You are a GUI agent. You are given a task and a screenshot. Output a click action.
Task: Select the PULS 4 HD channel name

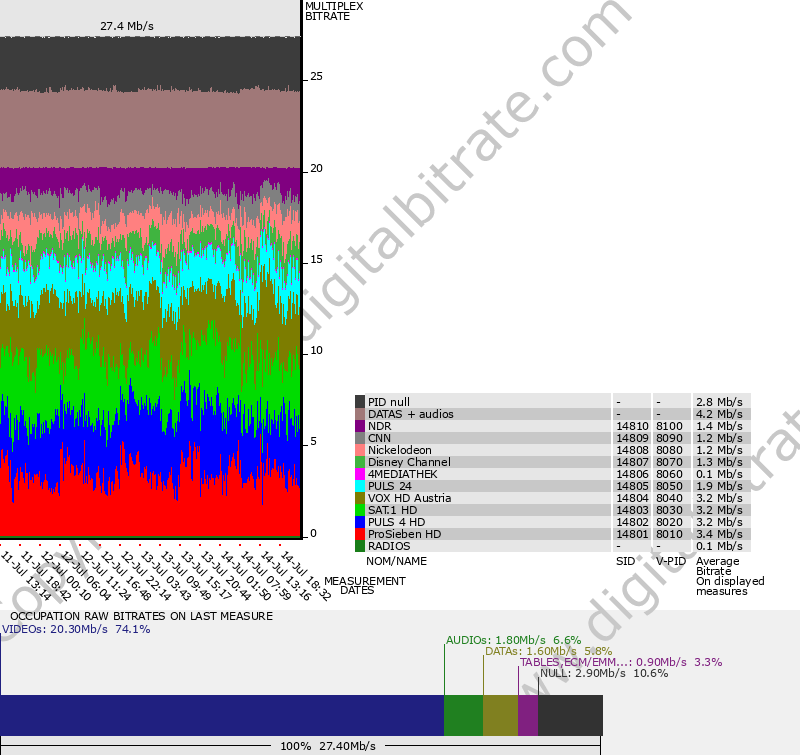click(396, 522)
